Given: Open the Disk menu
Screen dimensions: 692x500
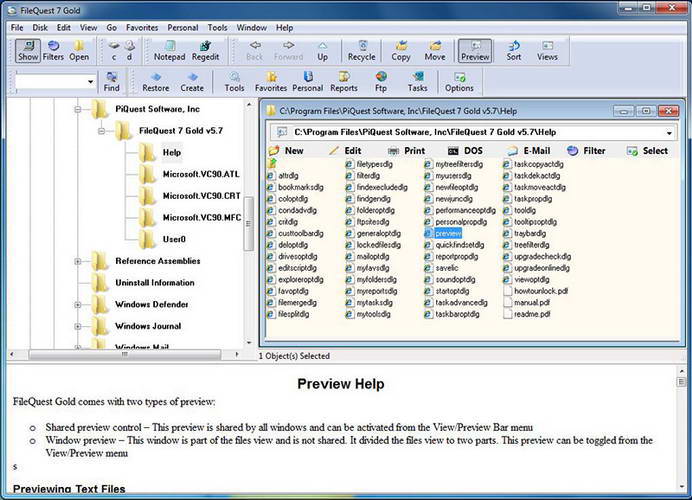Looking at the screenshot, I should point(40,28).
